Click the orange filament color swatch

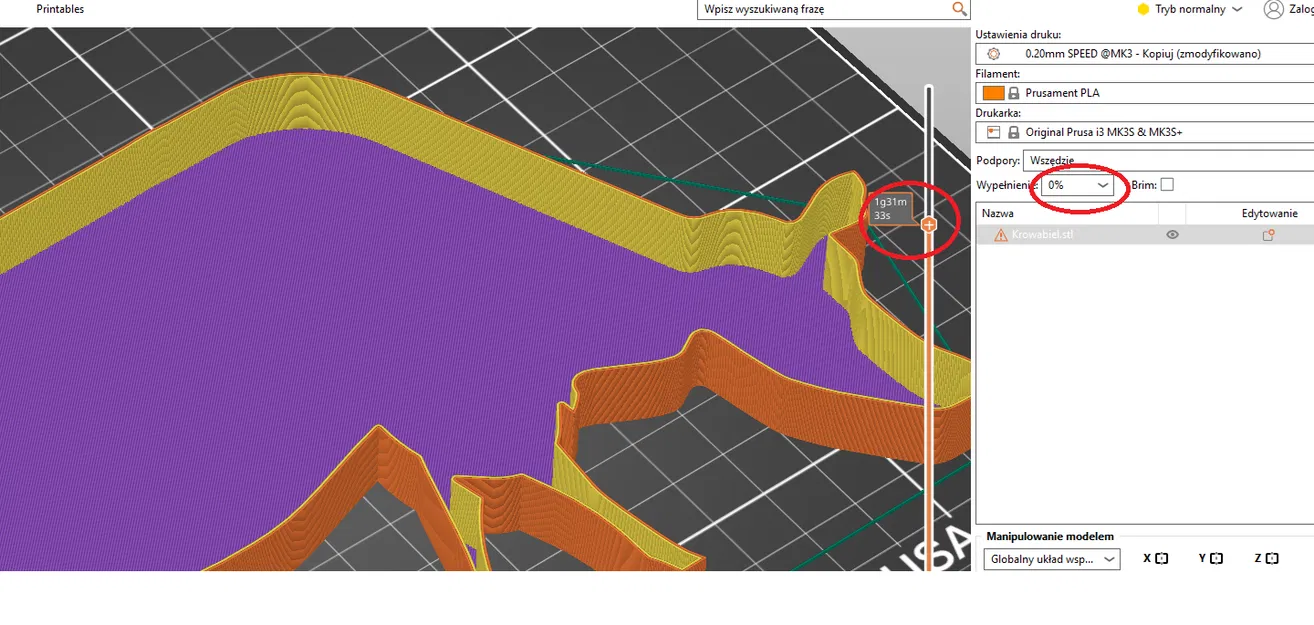coord(993,93)
